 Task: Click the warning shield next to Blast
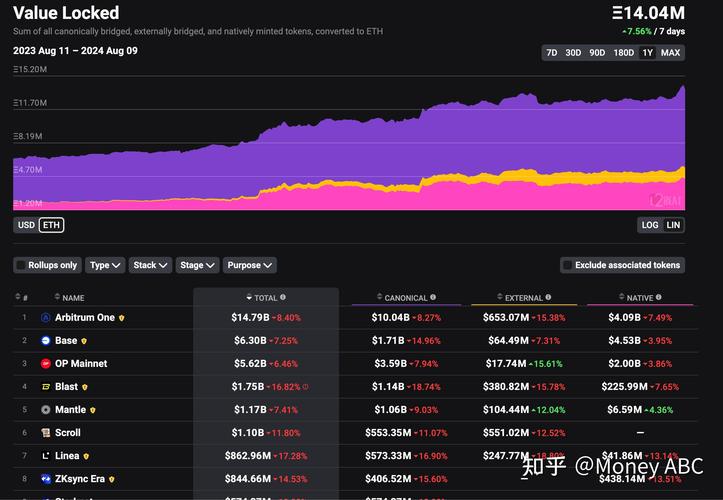pos(85,387)
